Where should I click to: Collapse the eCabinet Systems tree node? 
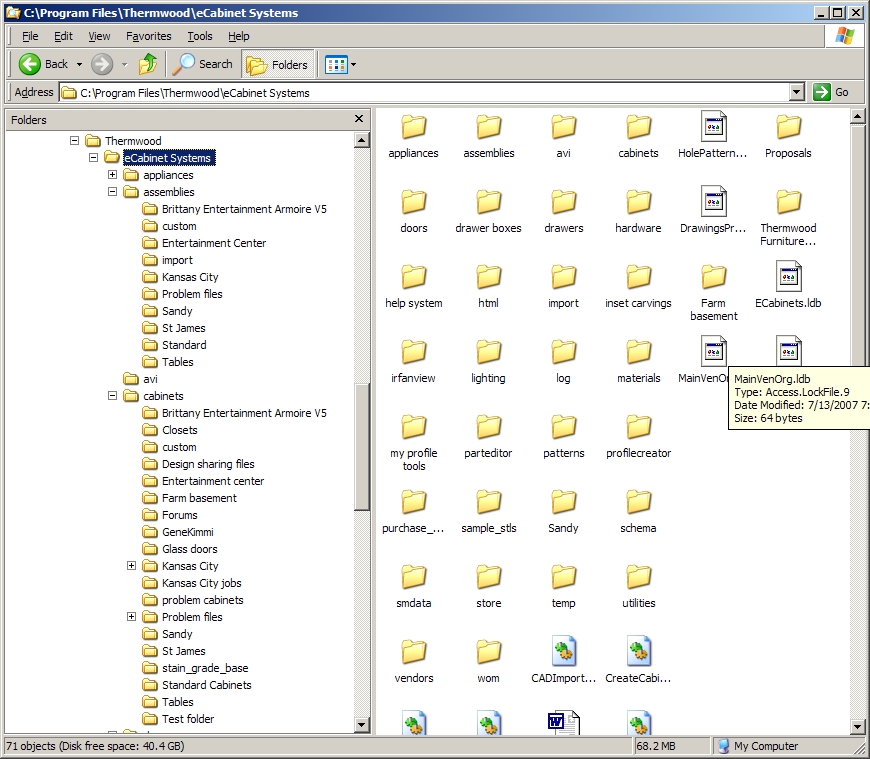pos(93,158)
